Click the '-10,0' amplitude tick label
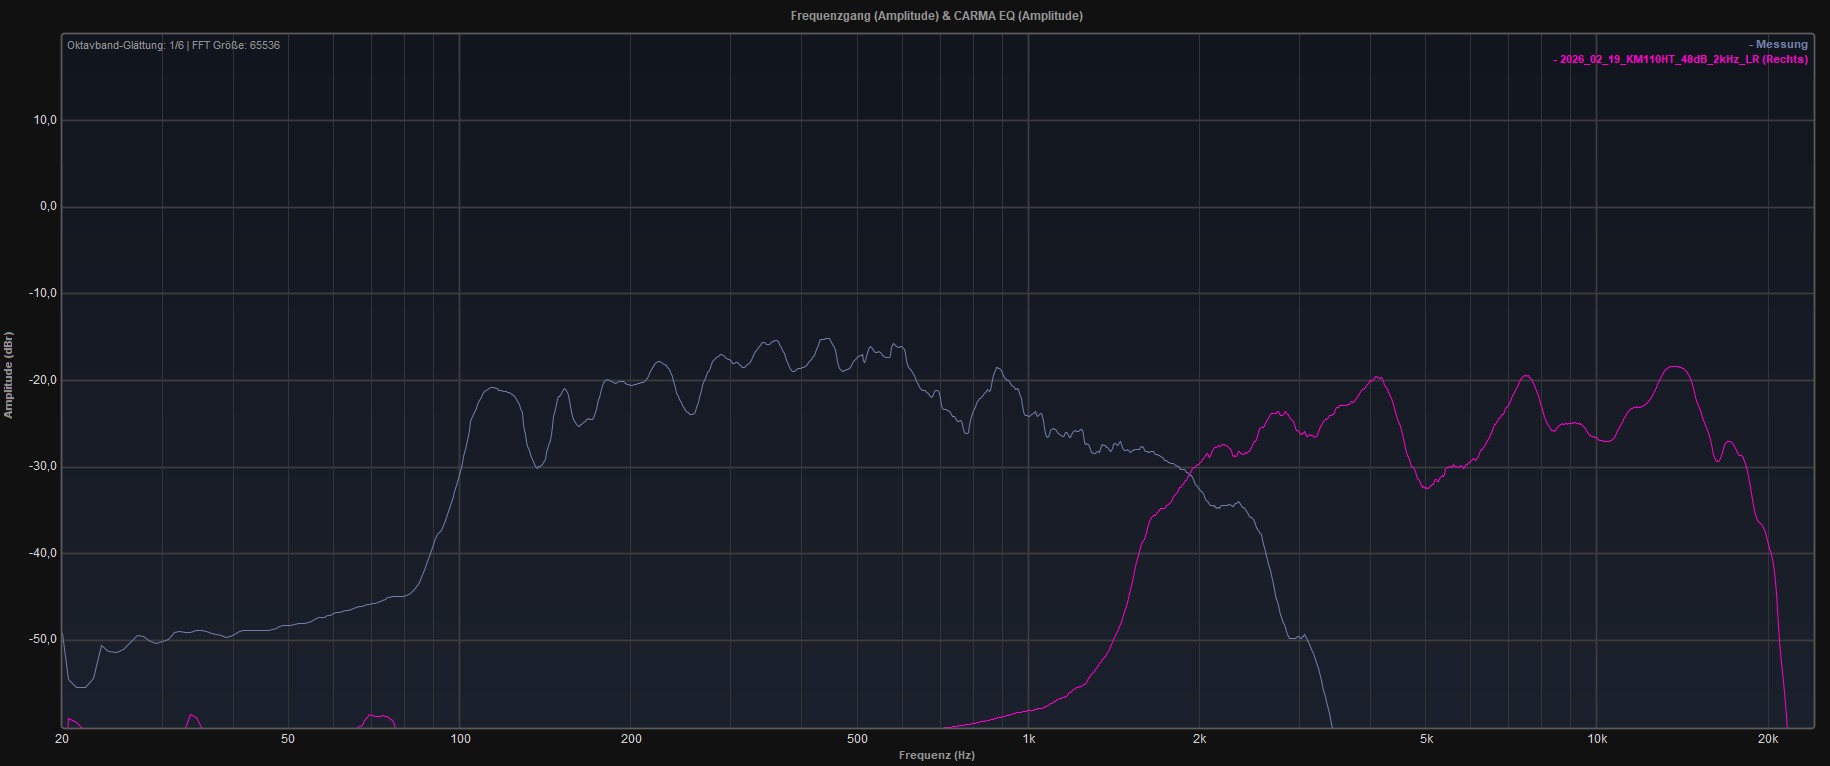This screenshot has height=766, width=1830. 43,293
